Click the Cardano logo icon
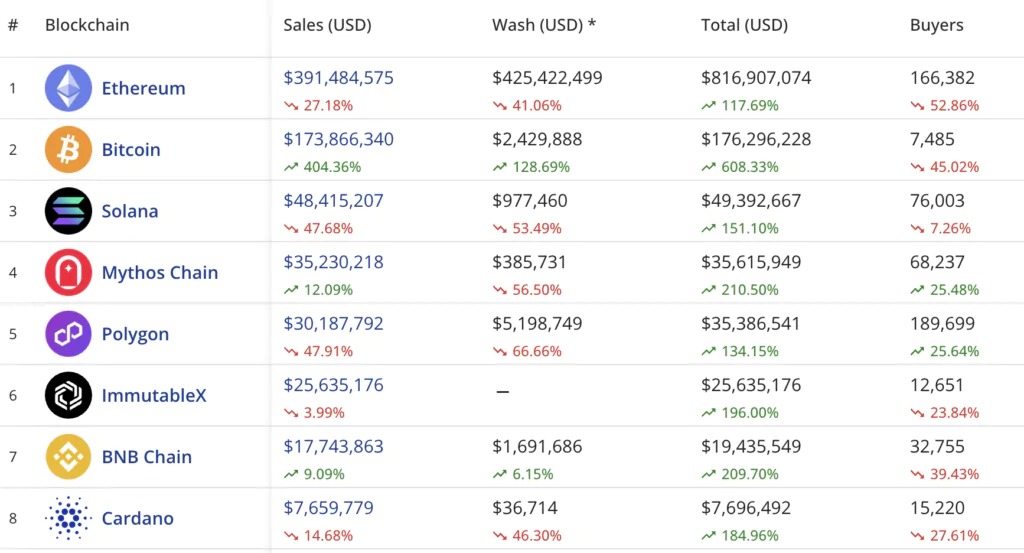Viewport: 1024px width, 553px height. point(68,518)
